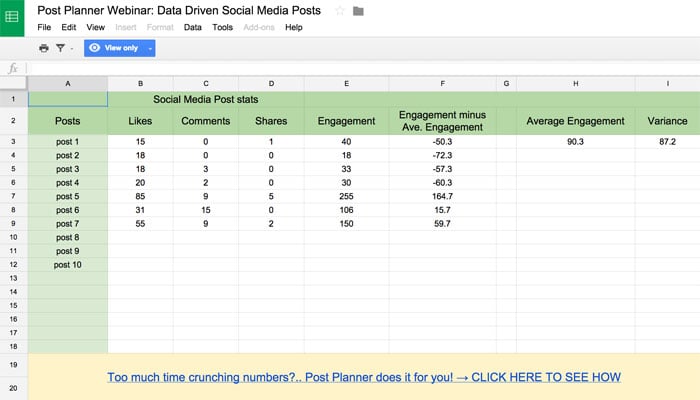
Task: Select row 7 header
Action: coord(13,196)
